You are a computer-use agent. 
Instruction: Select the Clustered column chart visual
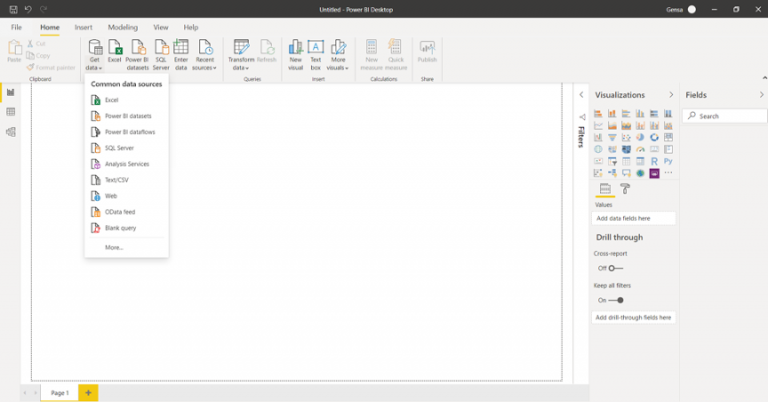tap(640, 114)
